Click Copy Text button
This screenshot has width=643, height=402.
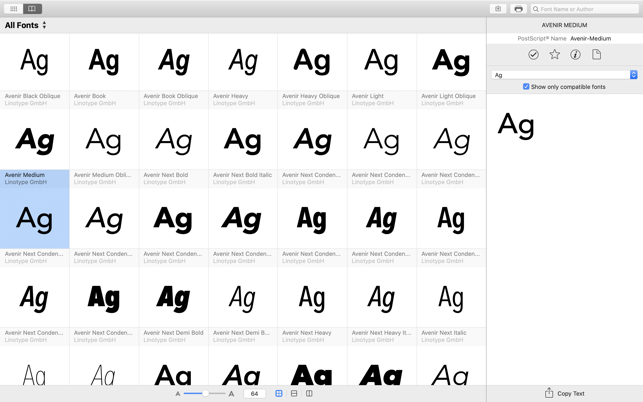(571, 393)
